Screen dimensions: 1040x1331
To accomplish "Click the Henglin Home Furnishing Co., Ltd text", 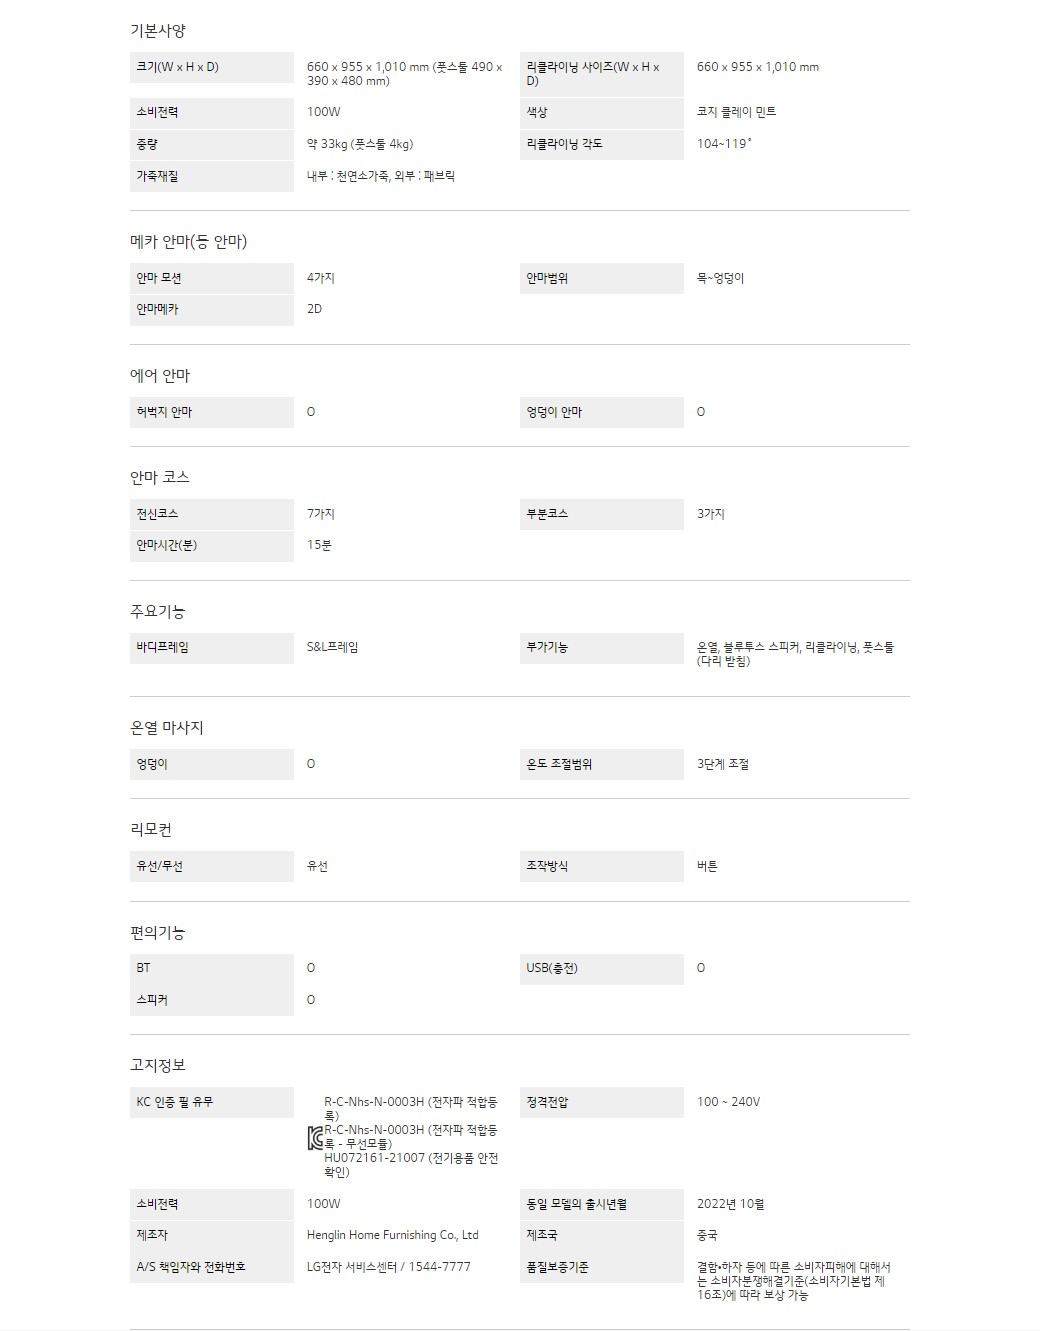I will tap(392, 1235).
